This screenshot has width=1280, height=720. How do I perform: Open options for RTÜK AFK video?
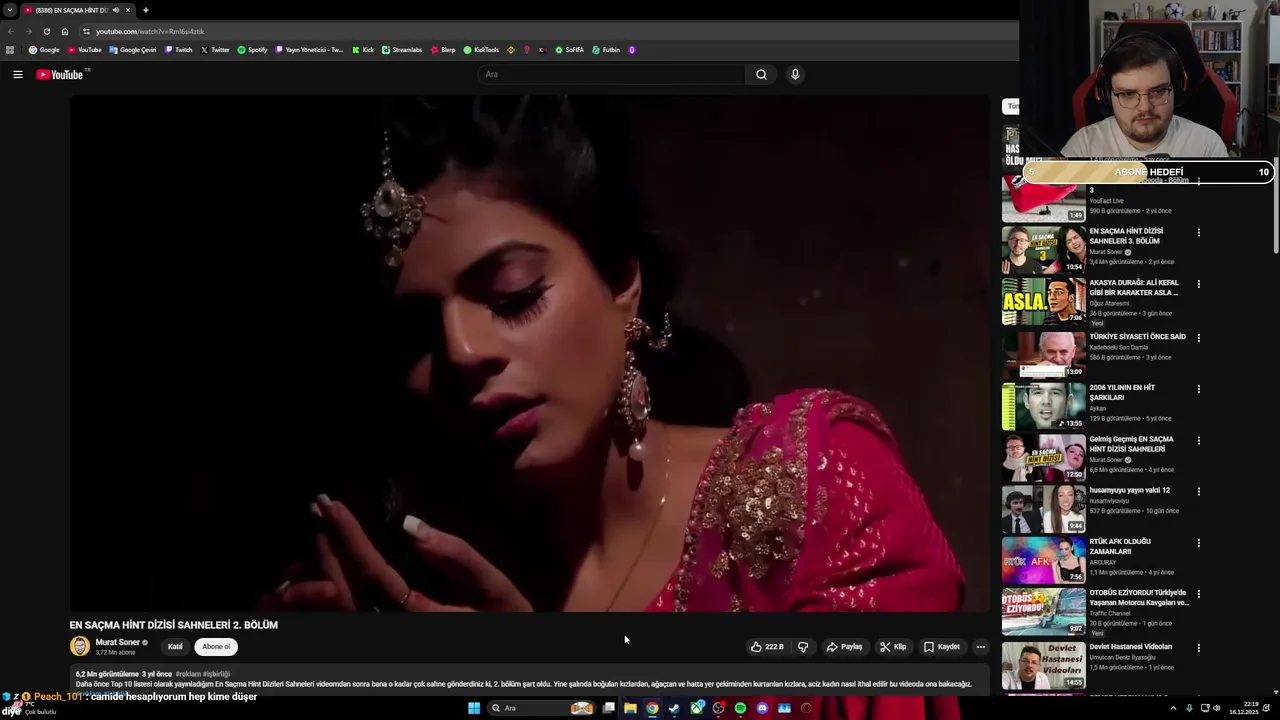(1198, 543)
